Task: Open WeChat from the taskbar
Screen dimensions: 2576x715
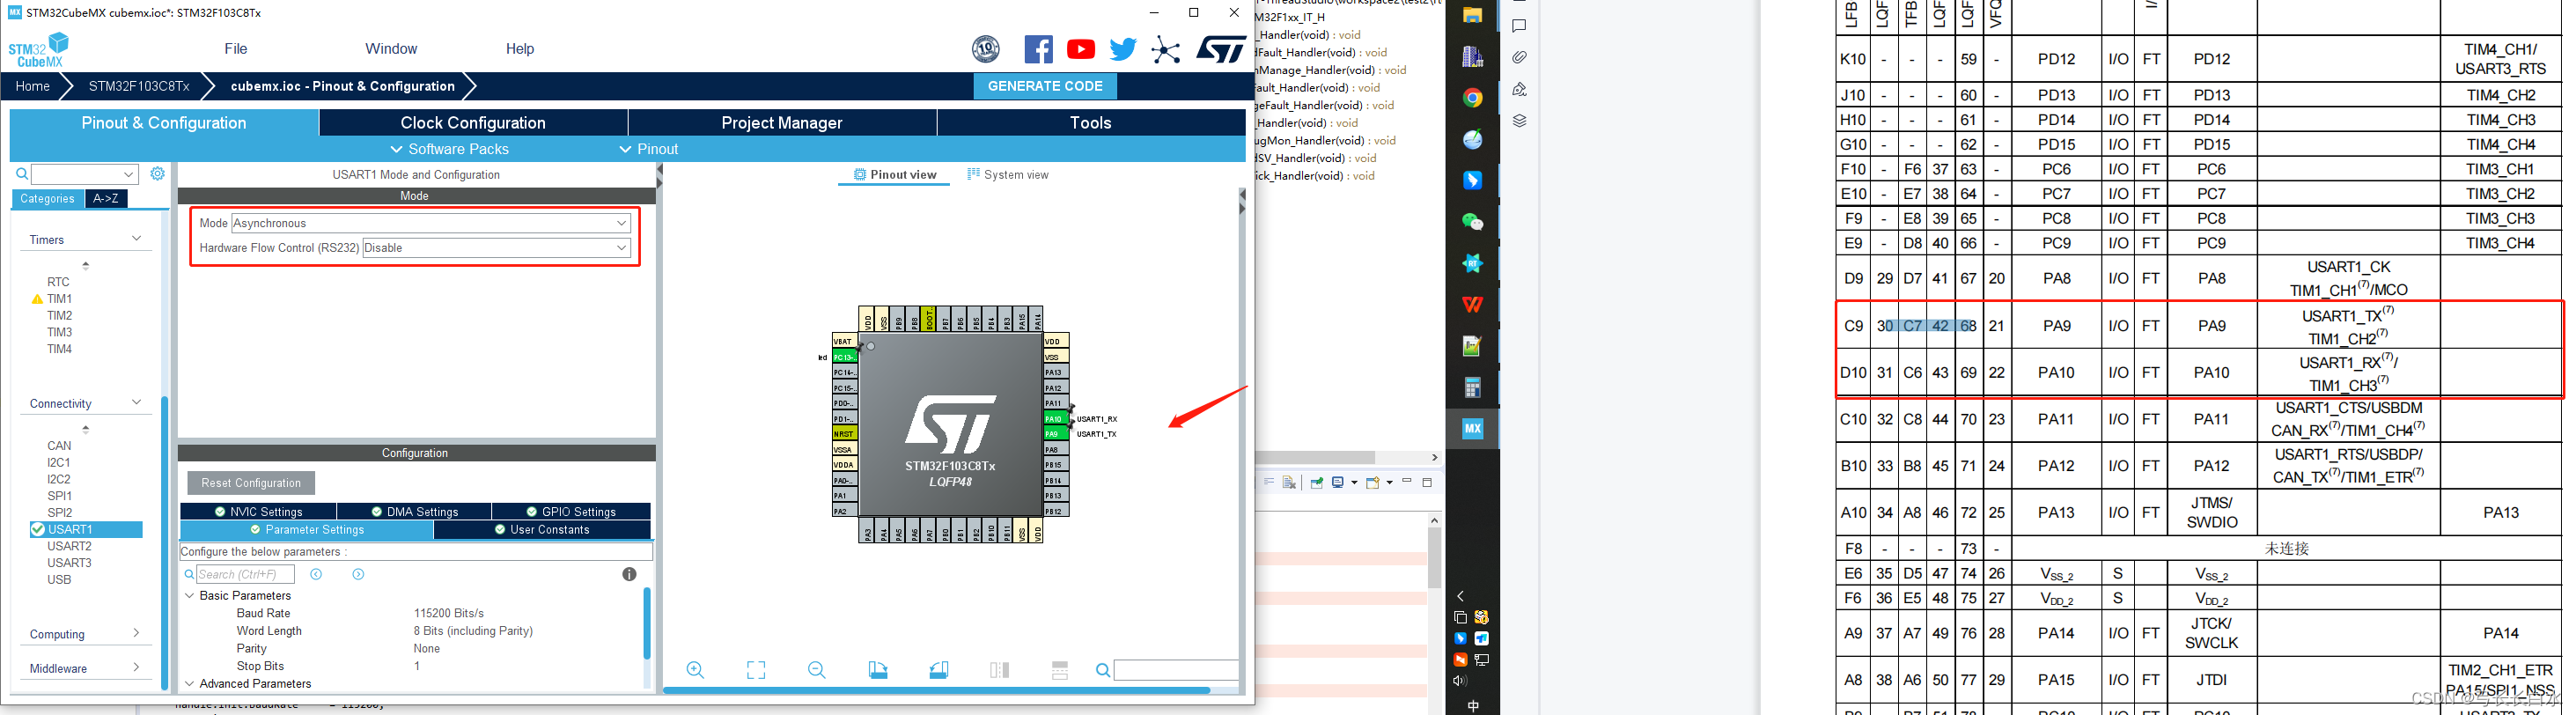Action: tap(1472, 222)
